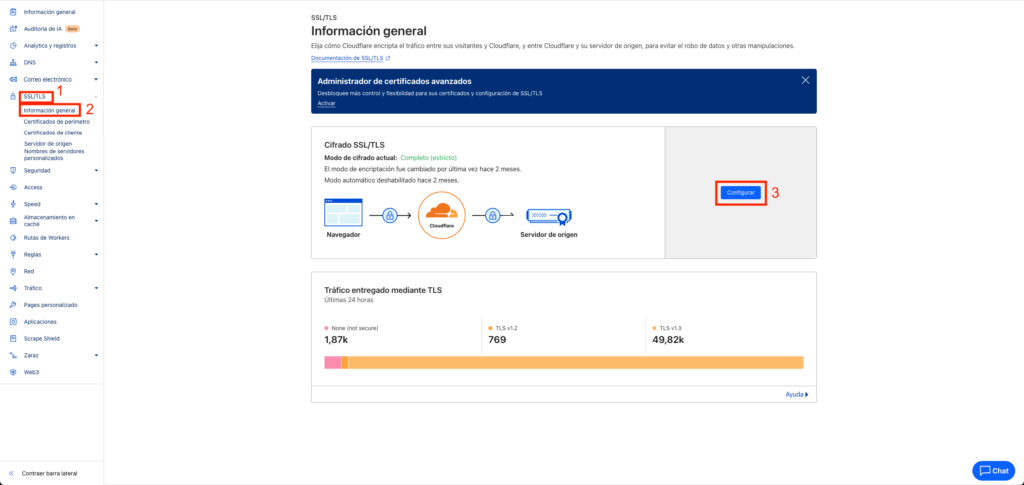Click the Red location pin icon
The width and height of the screenshot is (1024, 485).
pos(13,272)
